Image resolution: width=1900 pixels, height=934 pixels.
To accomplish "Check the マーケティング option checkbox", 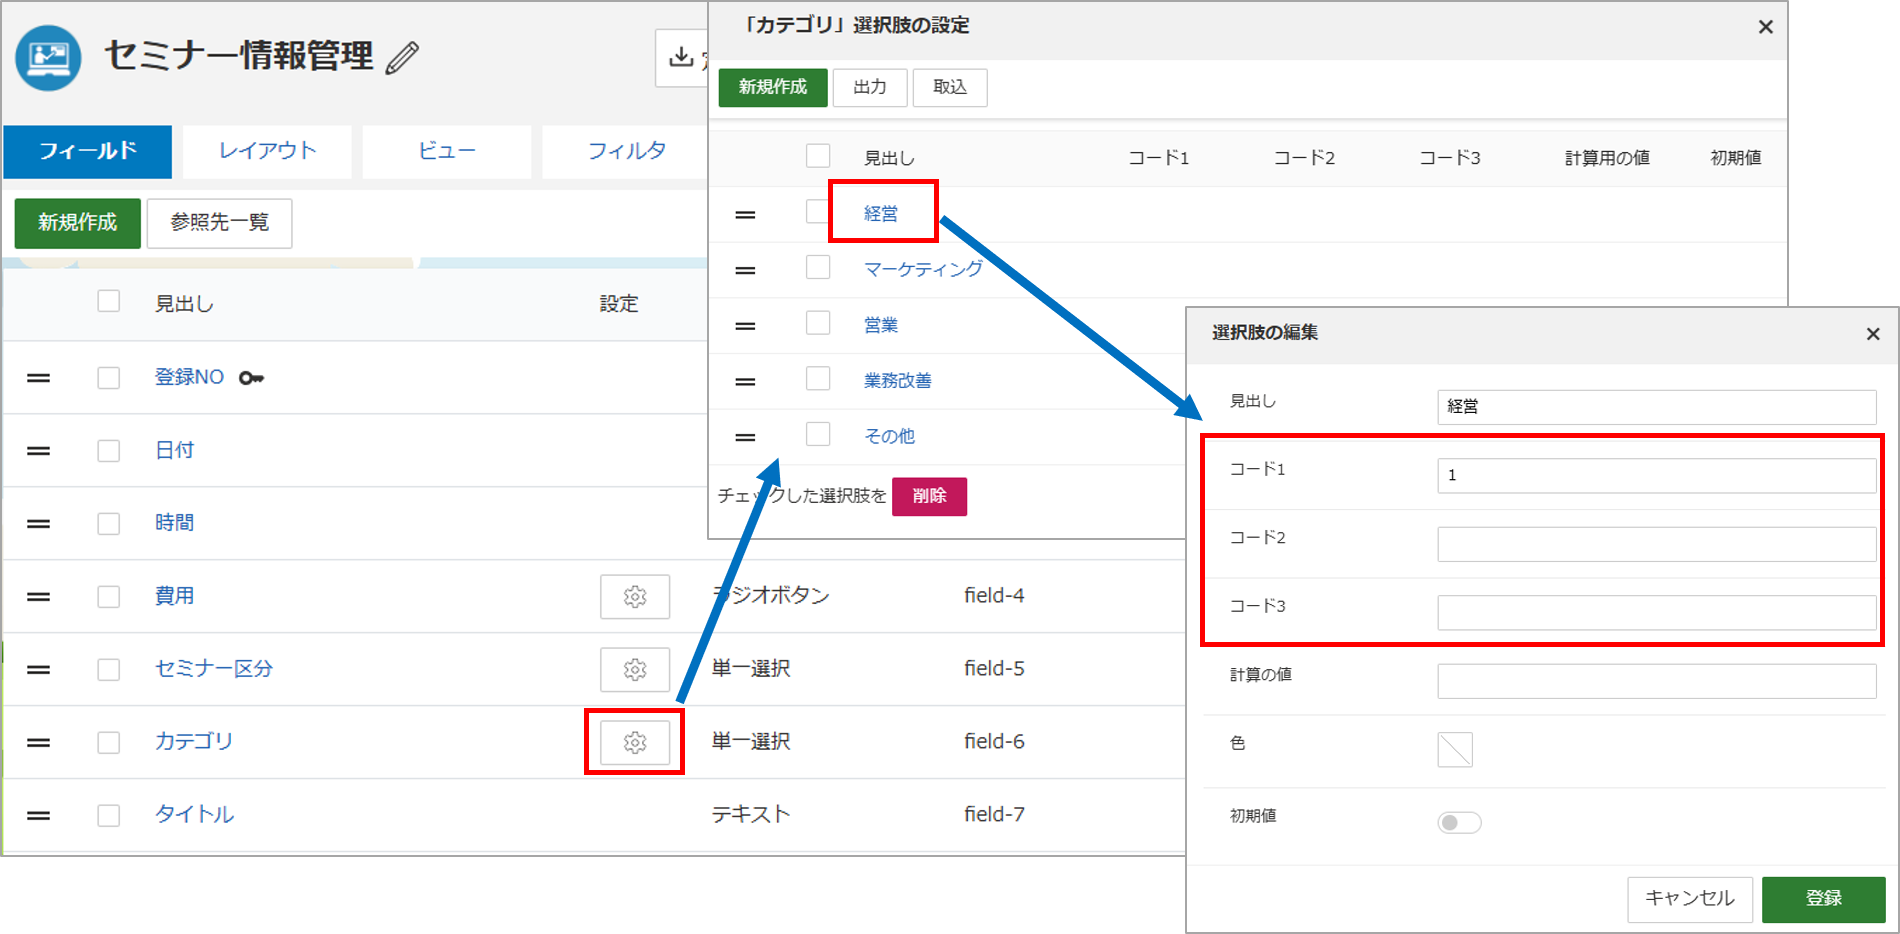I will [x=818, y=267].
